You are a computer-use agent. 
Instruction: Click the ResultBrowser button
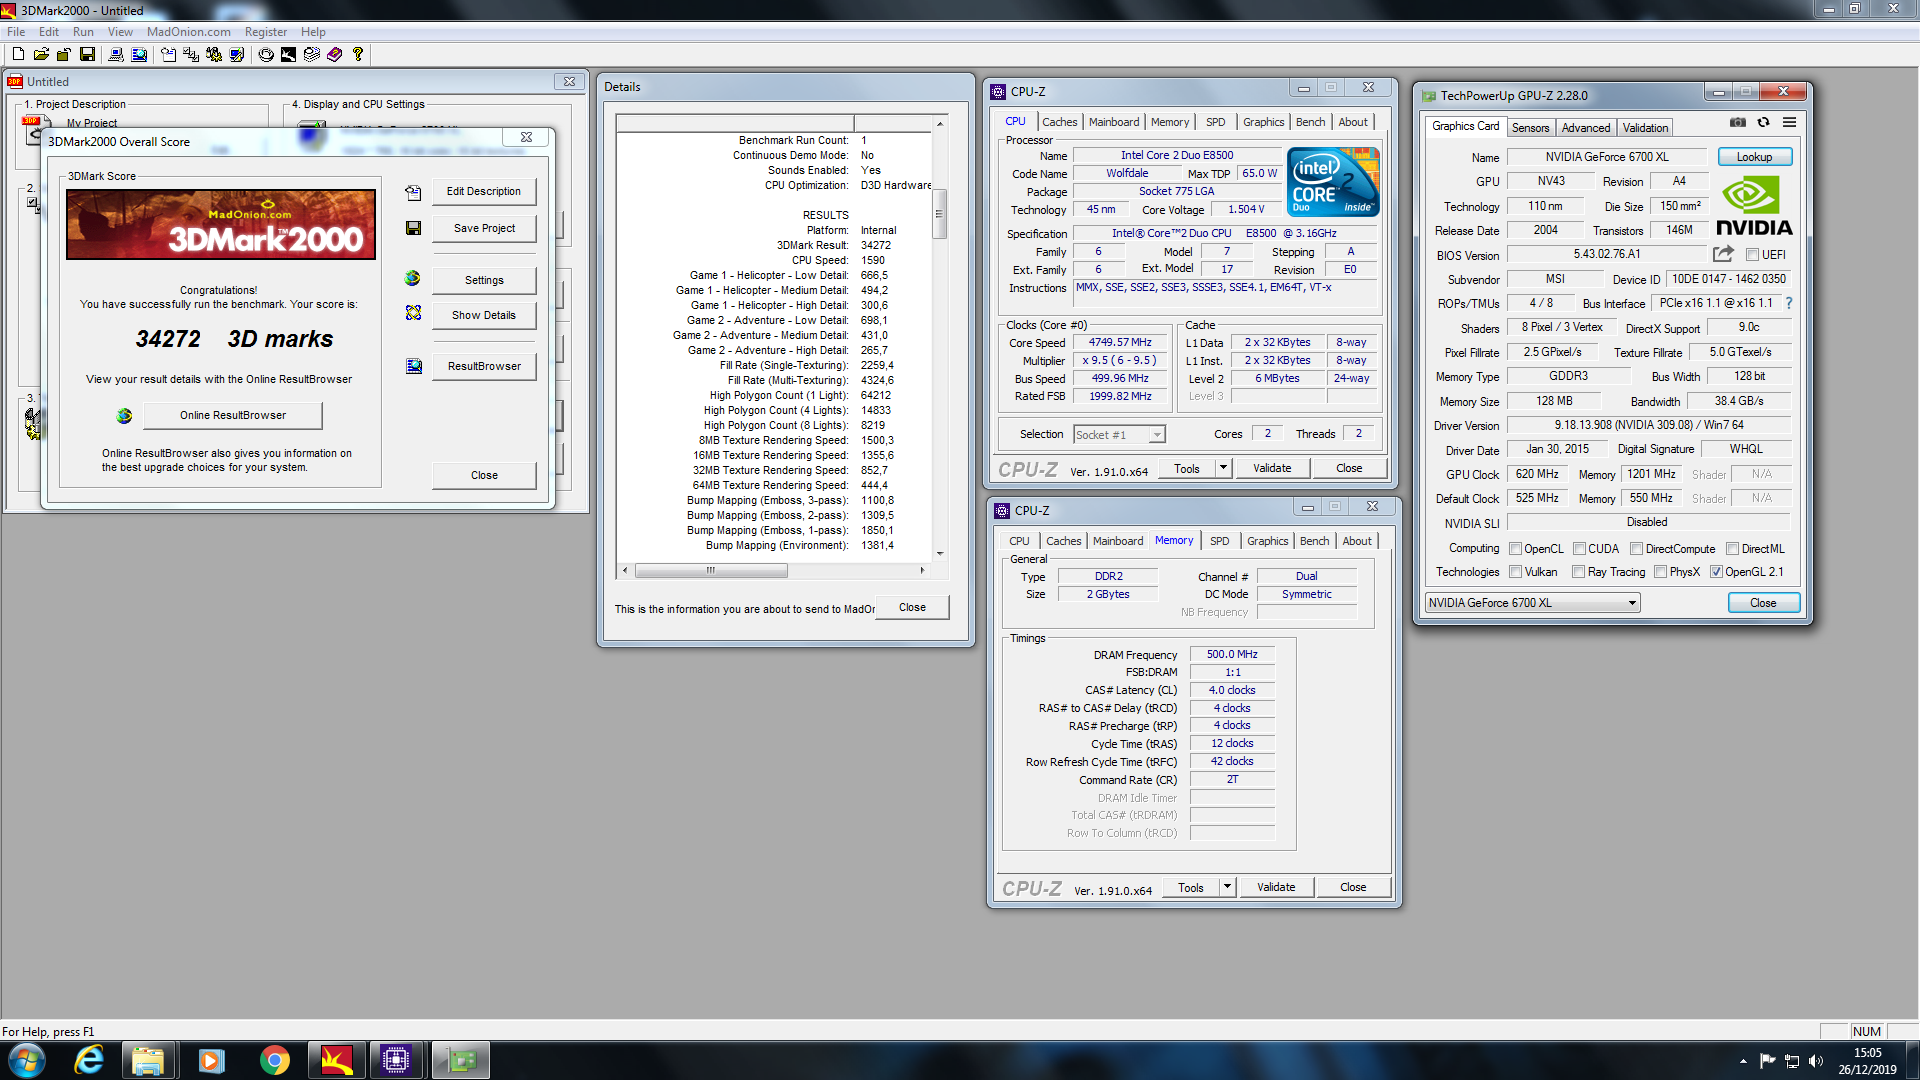[484, 366]
